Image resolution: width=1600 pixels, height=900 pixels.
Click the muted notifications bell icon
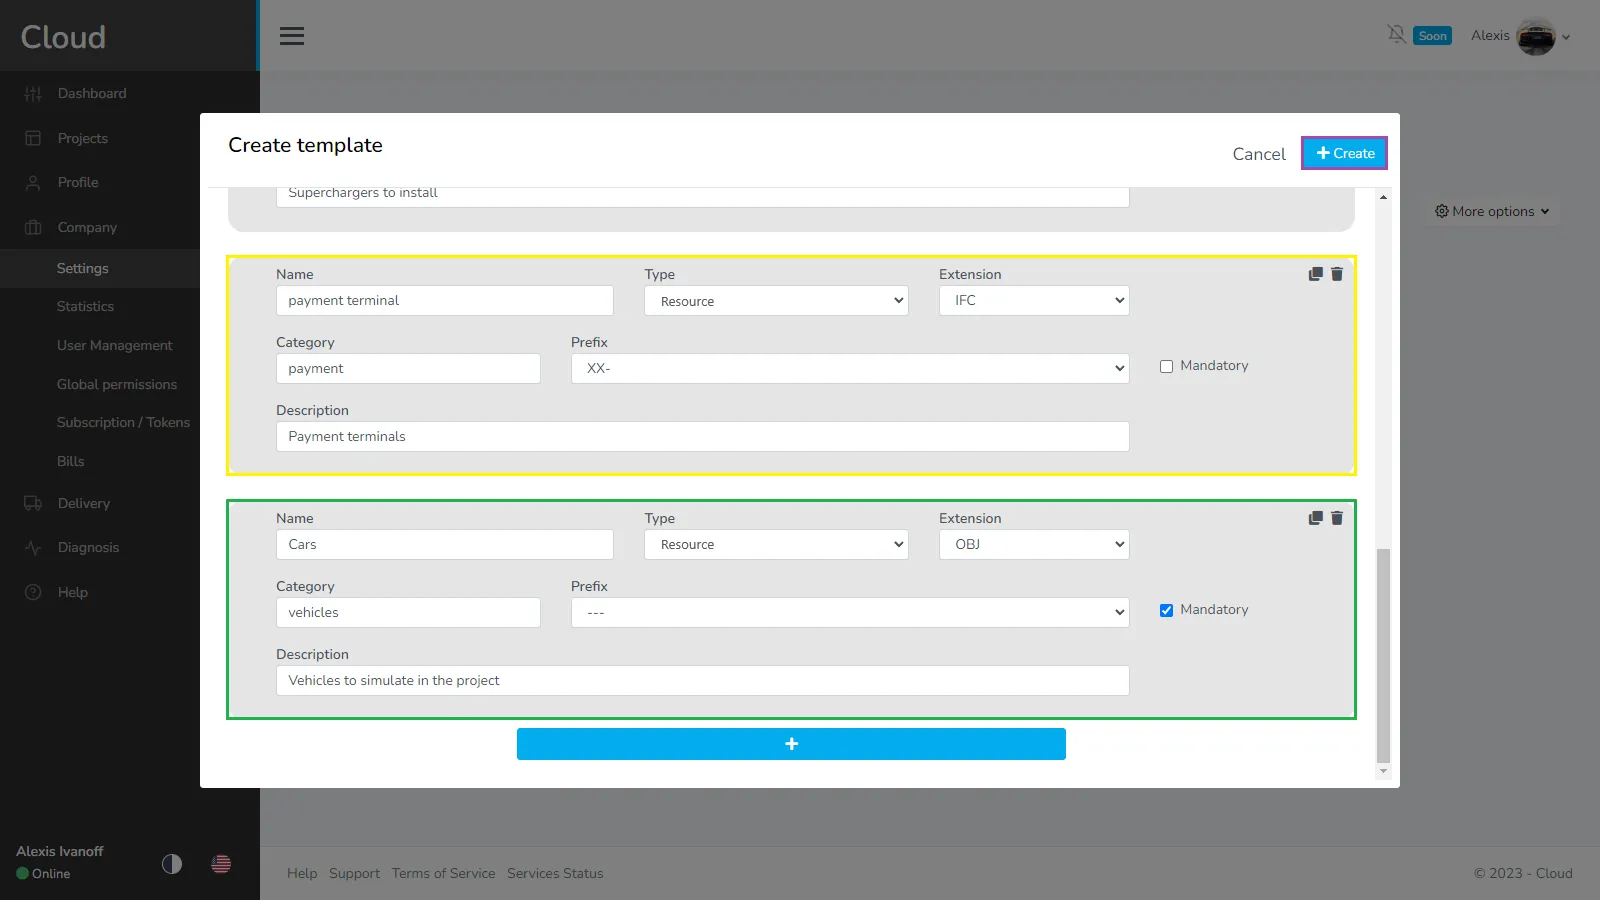(x=1397, y=35)
